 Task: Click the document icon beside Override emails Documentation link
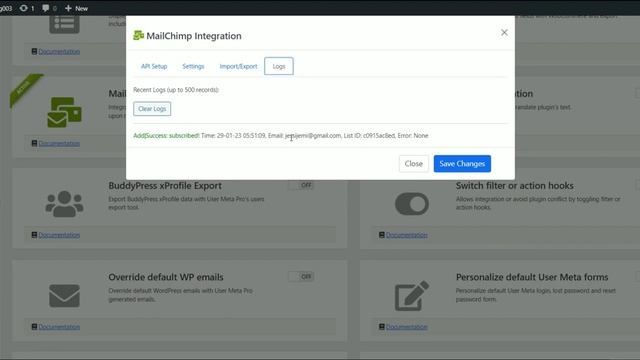point(34,327)
